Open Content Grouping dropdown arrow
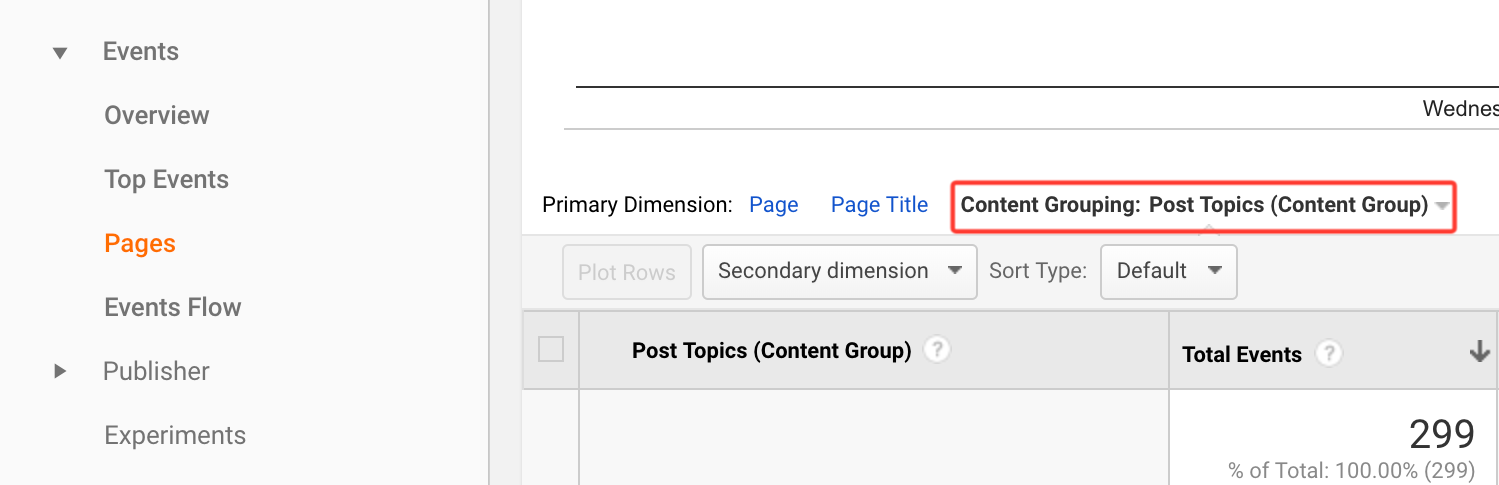Screen dimensions: 1499x485 (x=1441, y=206)
